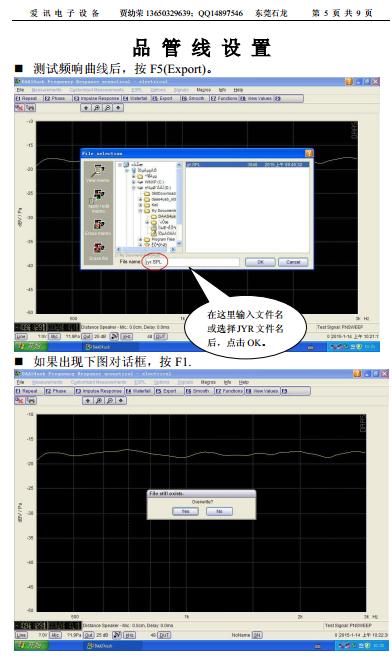The width and height of the screenshot is (392, 659).
Task: Click the Erase Inventory icon in sidebar
Action: point(98,224)
